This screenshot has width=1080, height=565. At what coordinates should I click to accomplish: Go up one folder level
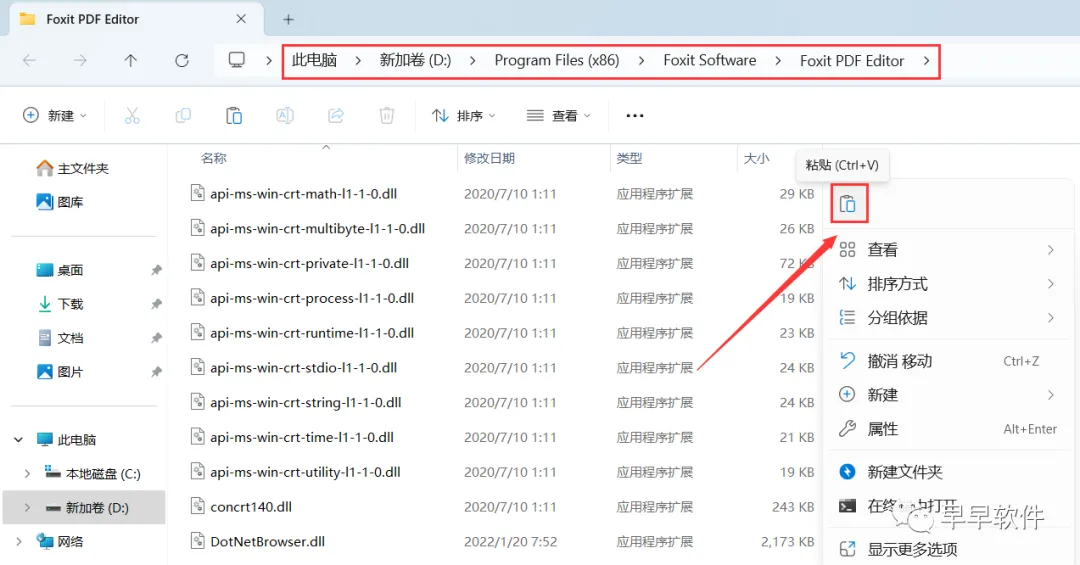(x=130, y=61)
